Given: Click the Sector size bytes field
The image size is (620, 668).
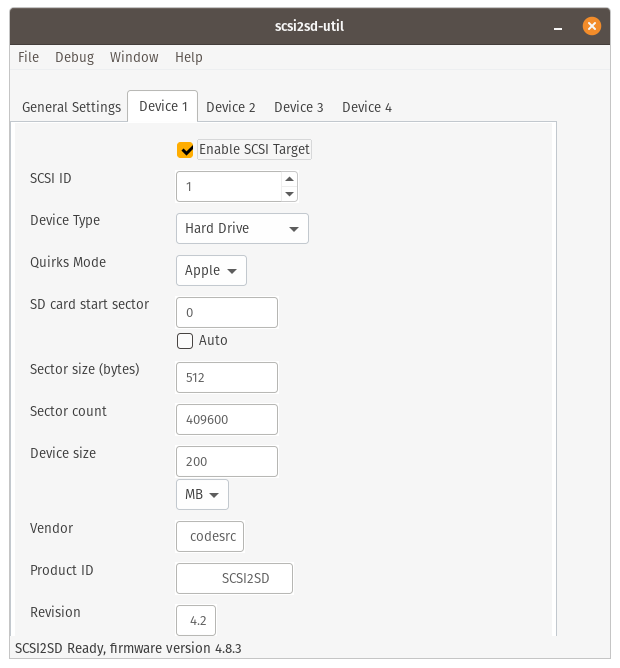Looking at the screenshot, I should point(227,377).
